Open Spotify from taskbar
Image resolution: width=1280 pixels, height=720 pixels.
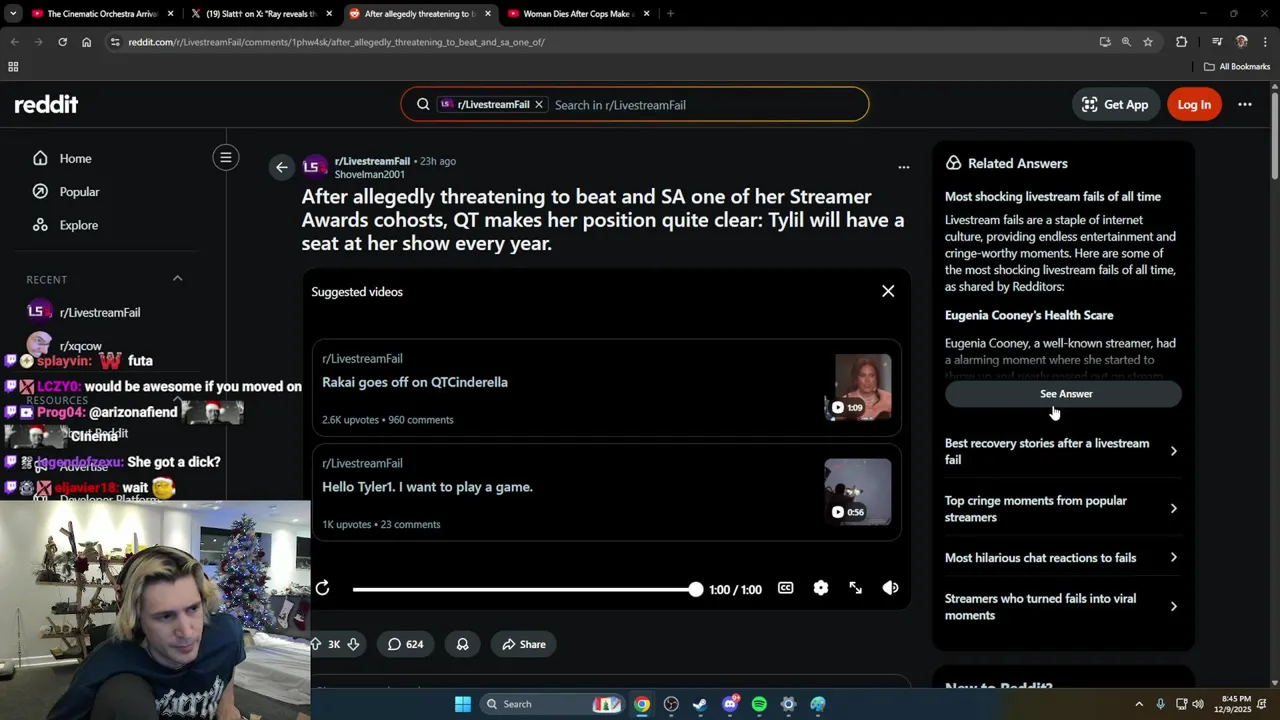pyautogui.click(x=759, y=704)
